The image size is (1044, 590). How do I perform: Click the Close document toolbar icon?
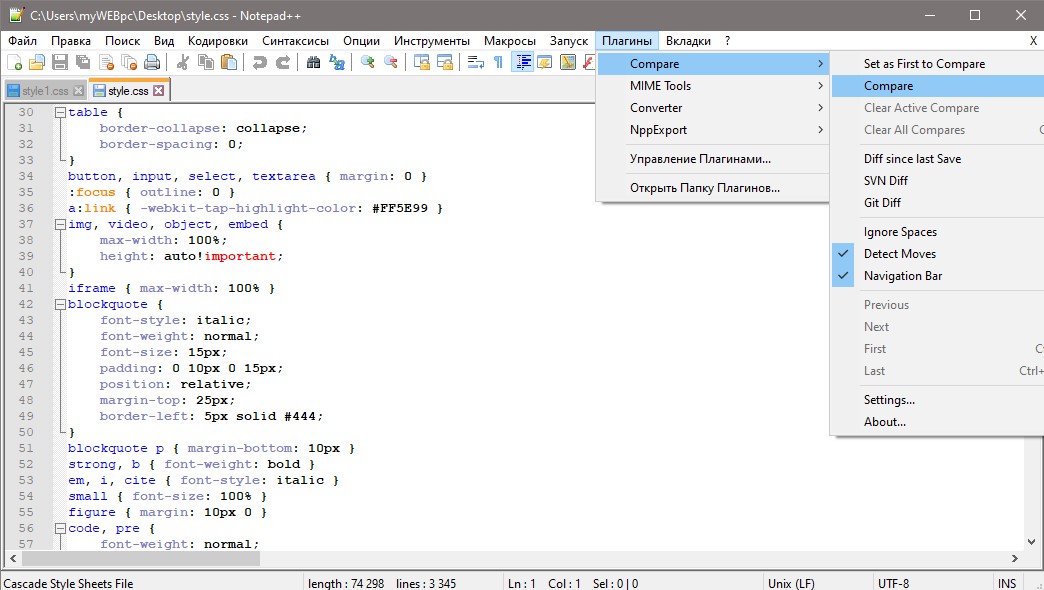(107, 63)
